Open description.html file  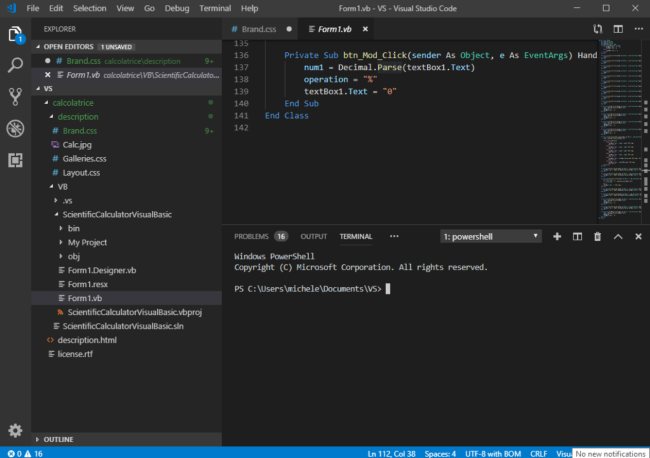87,340
